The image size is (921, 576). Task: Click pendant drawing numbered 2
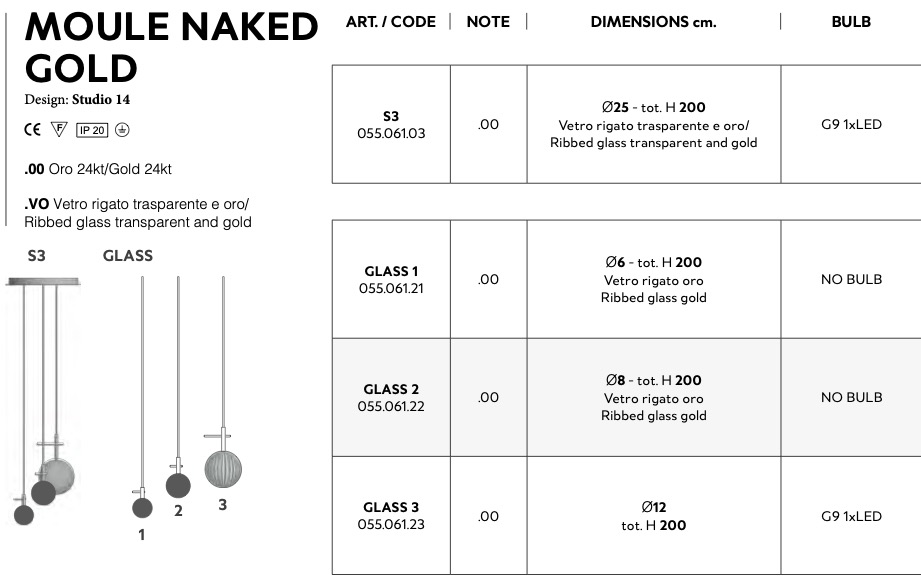tap(178, 484)
